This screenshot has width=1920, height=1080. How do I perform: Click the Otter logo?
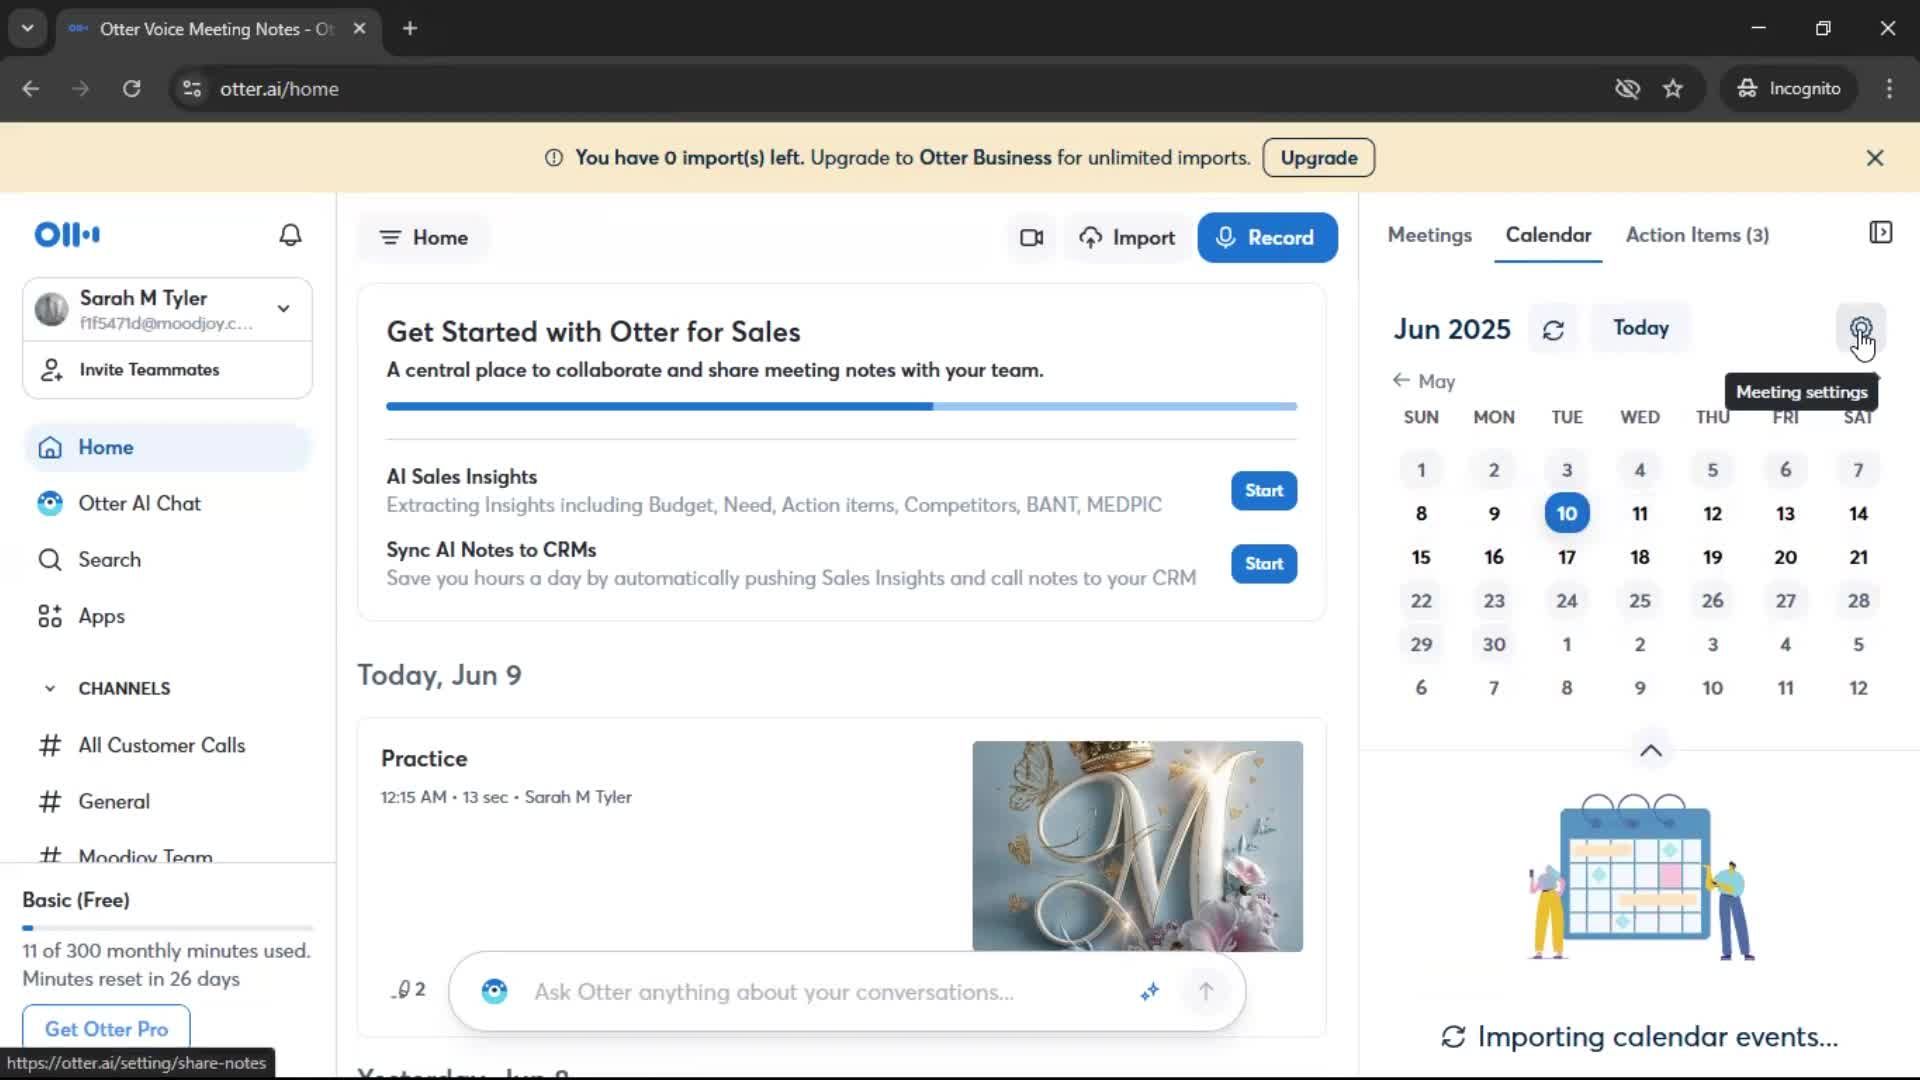67,235
